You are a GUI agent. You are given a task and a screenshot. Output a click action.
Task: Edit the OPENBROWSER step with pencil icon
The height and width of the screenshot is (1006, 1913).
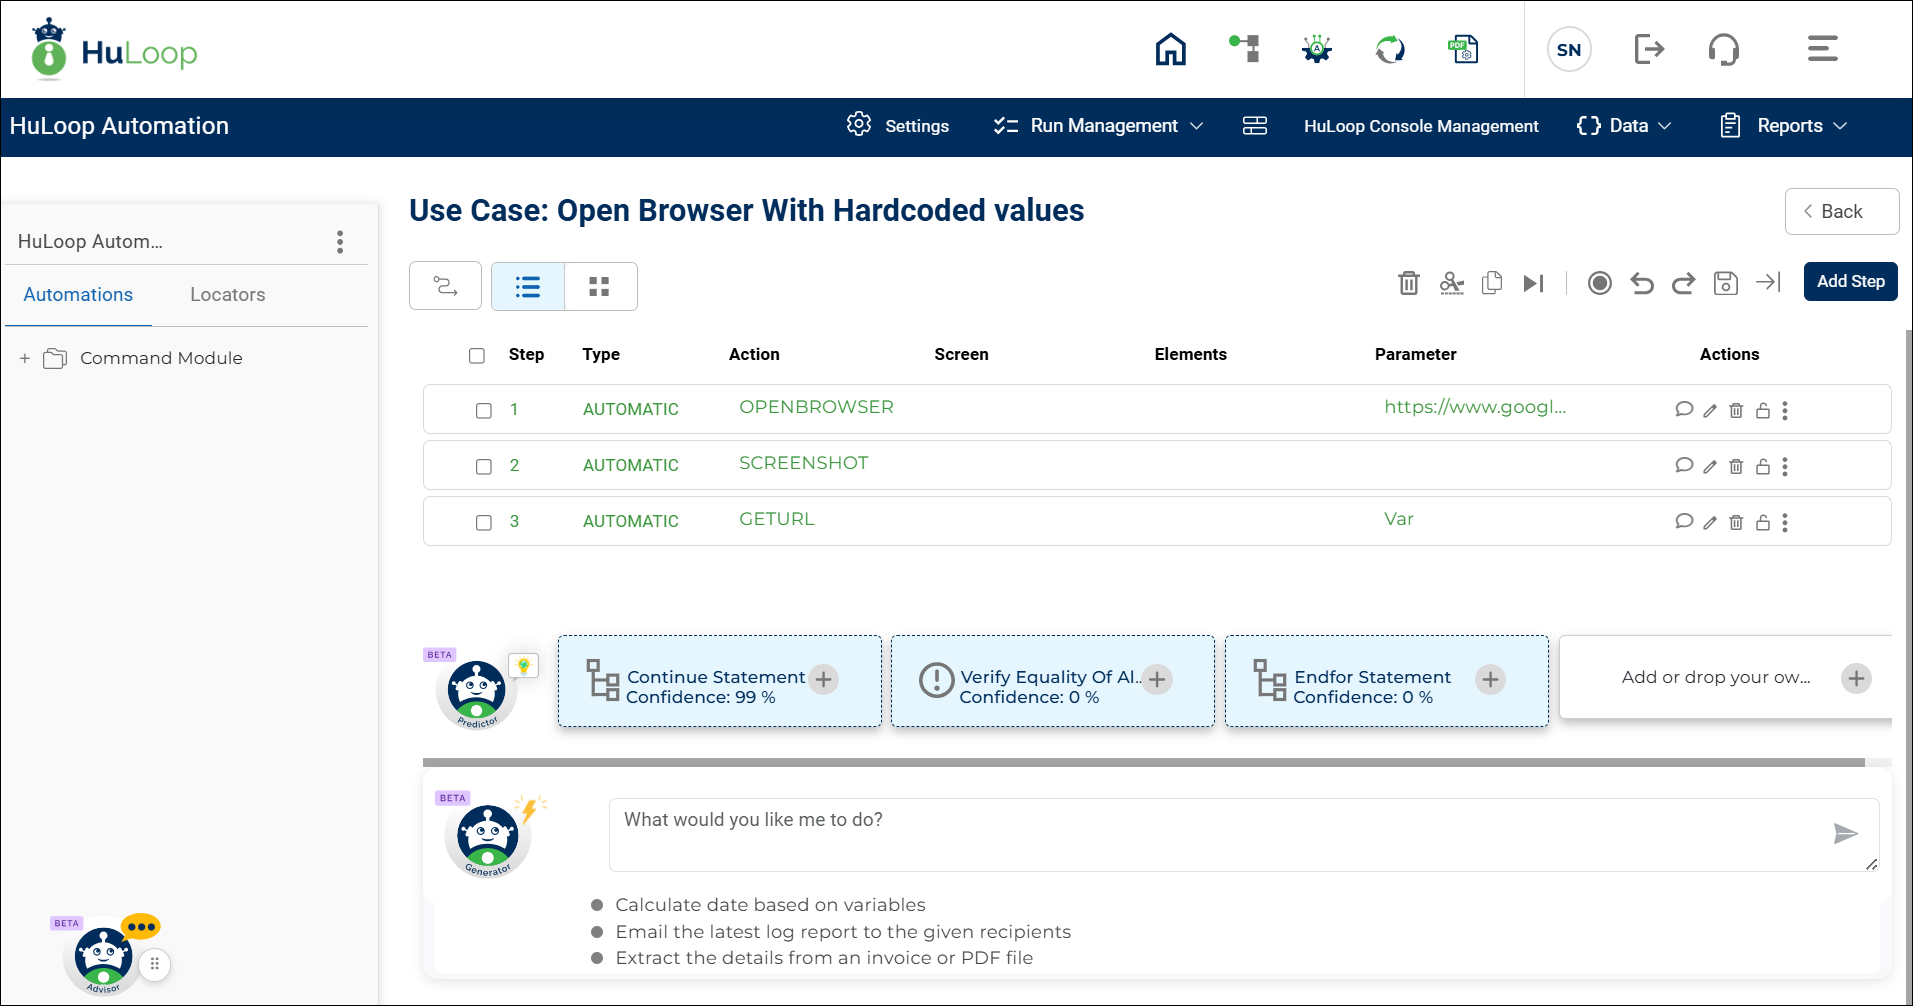pyautogui.click(x=1710, y=410)
